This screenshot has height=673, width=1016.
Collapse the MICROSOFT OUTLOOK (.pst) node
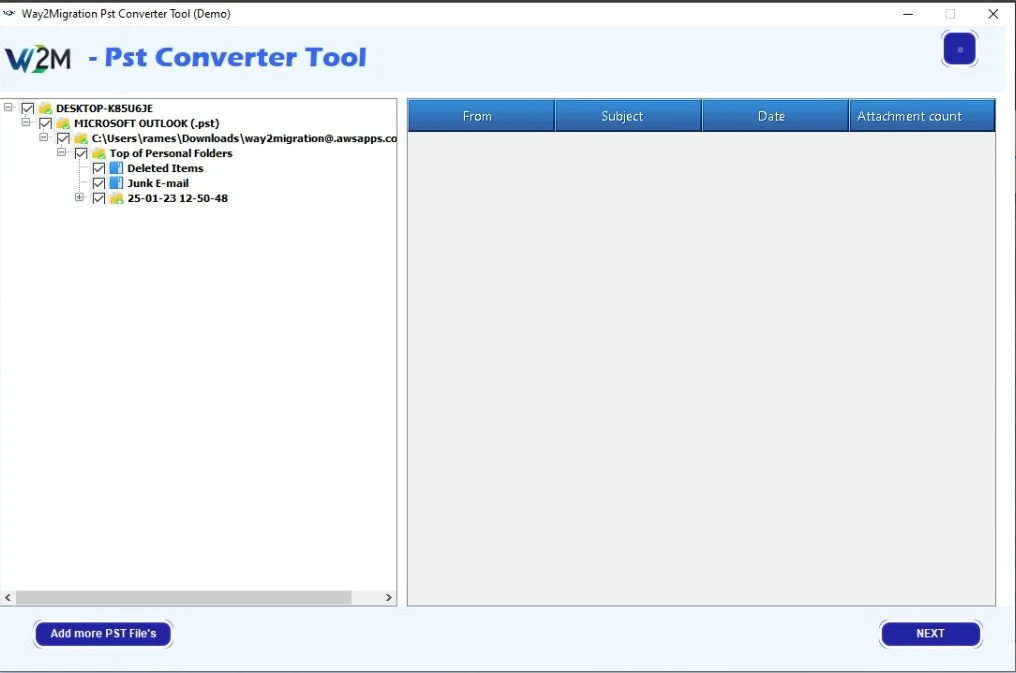pyautogui.click(x=27, y=123)
